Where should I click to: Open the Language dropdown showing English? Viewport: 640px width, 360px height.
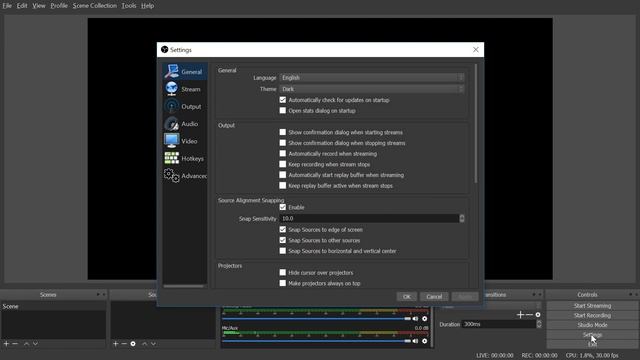click(372, 78)
